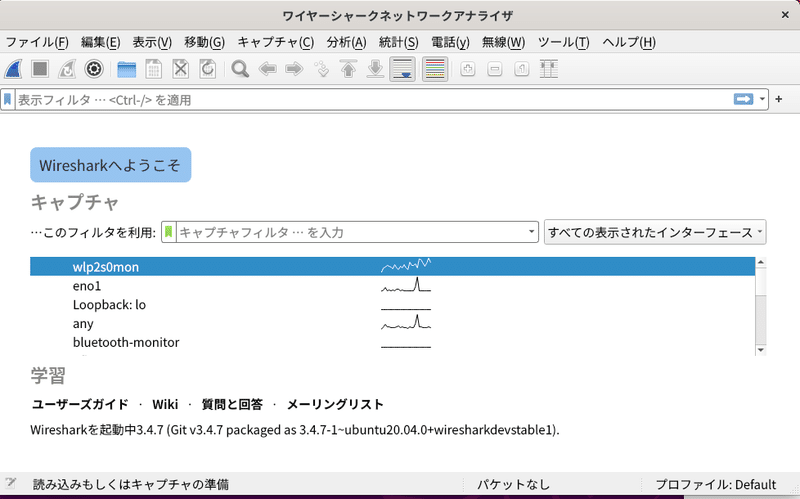The width and height of the screenshot is (800, 499).
Task: Click プロファイル: Default in status bar
Action: click(x=715, y=484)
